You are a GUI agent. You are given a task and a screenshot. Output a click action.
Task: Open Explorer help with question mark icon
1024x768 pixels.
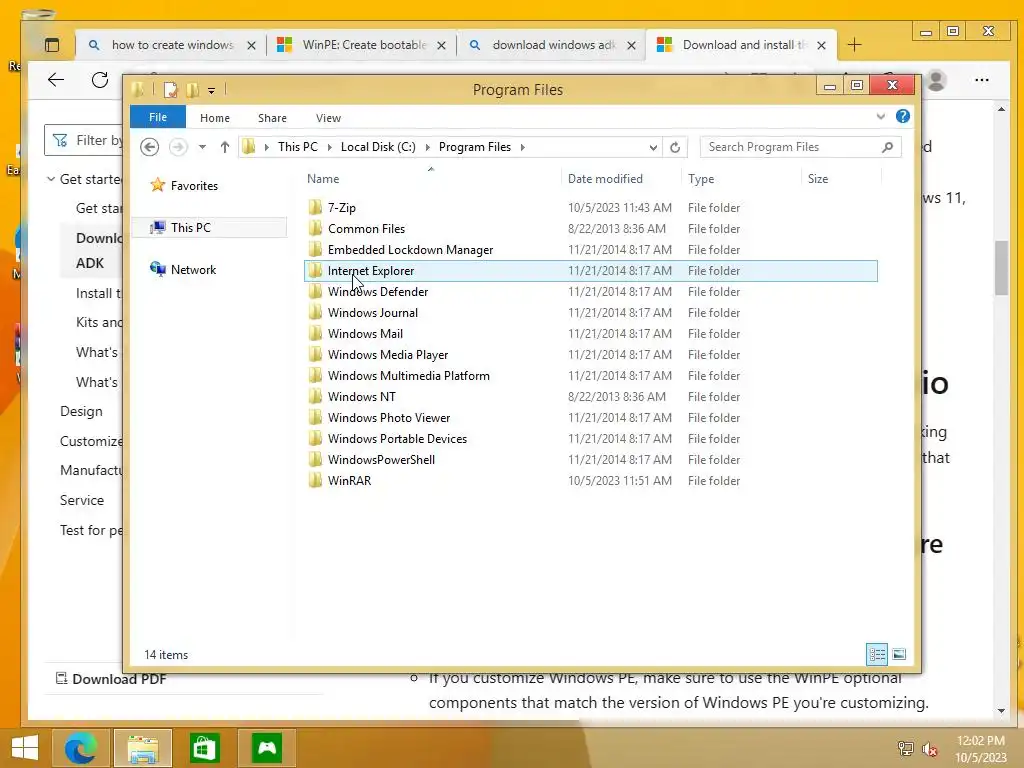[903, 116]
